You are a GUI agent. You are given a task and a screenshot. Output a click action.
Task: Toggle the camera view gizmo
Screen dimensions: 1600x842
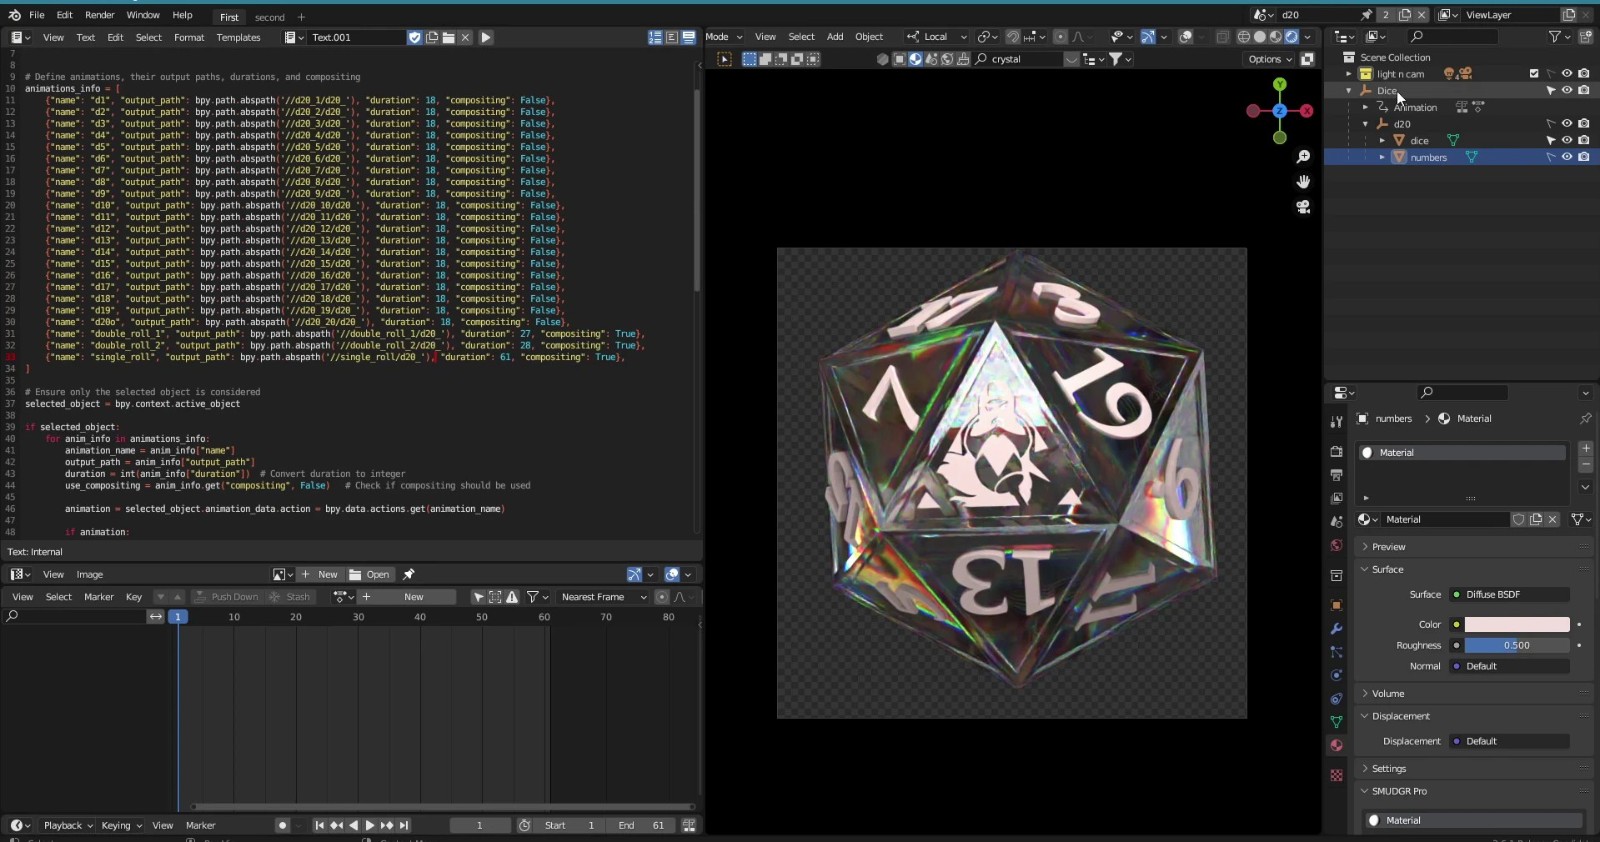pyautogui.click(x=1303, y=207)
